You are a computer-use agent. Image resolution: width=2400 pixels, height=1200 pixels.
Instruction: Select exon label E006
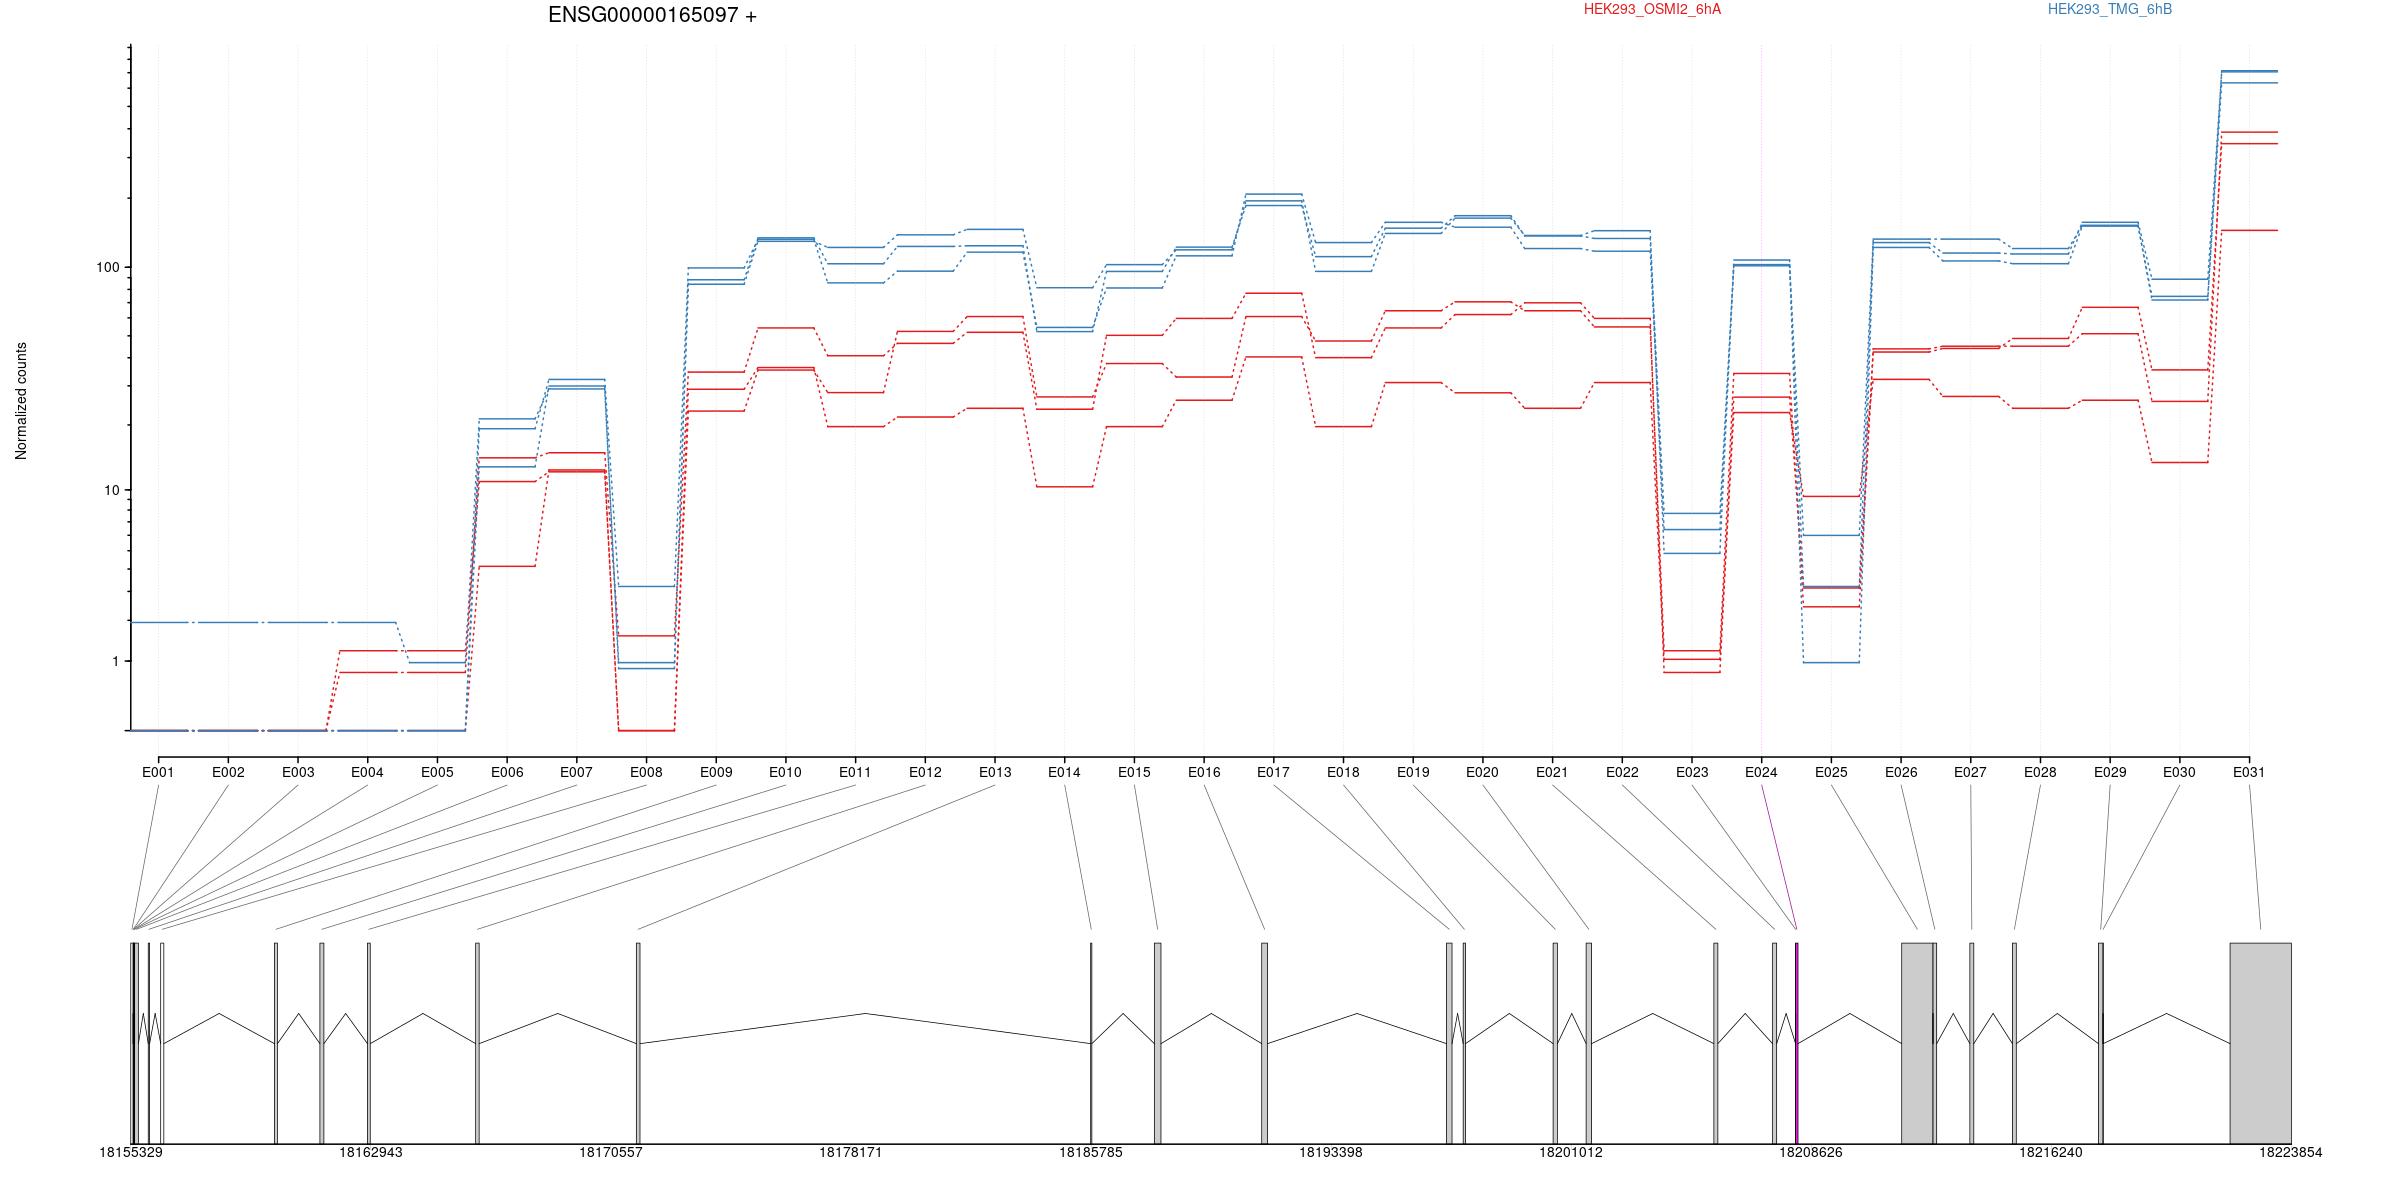pos(507,772)
